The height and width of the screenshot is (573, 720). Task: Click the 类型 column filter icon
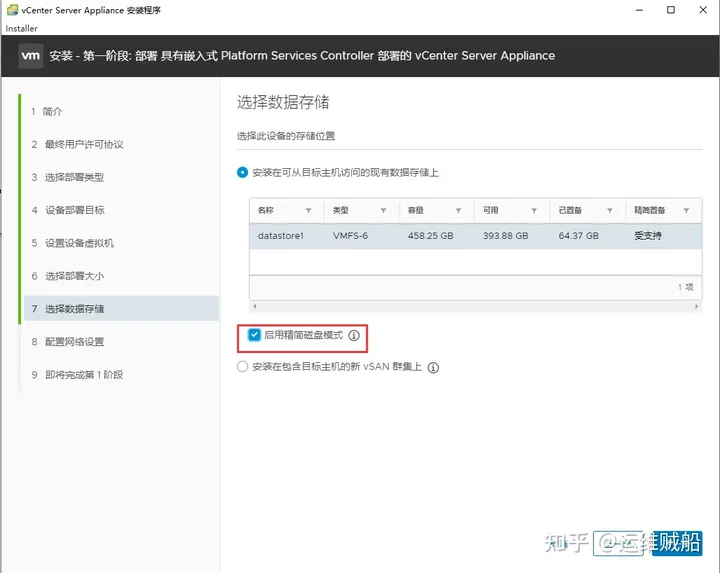[x=383, y=211]
